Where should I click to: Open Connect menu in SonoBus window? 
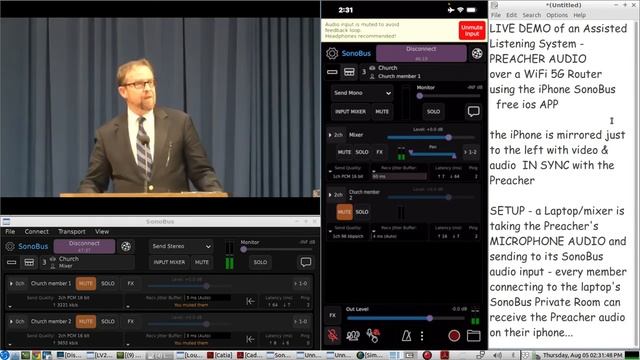coord(36,231)
